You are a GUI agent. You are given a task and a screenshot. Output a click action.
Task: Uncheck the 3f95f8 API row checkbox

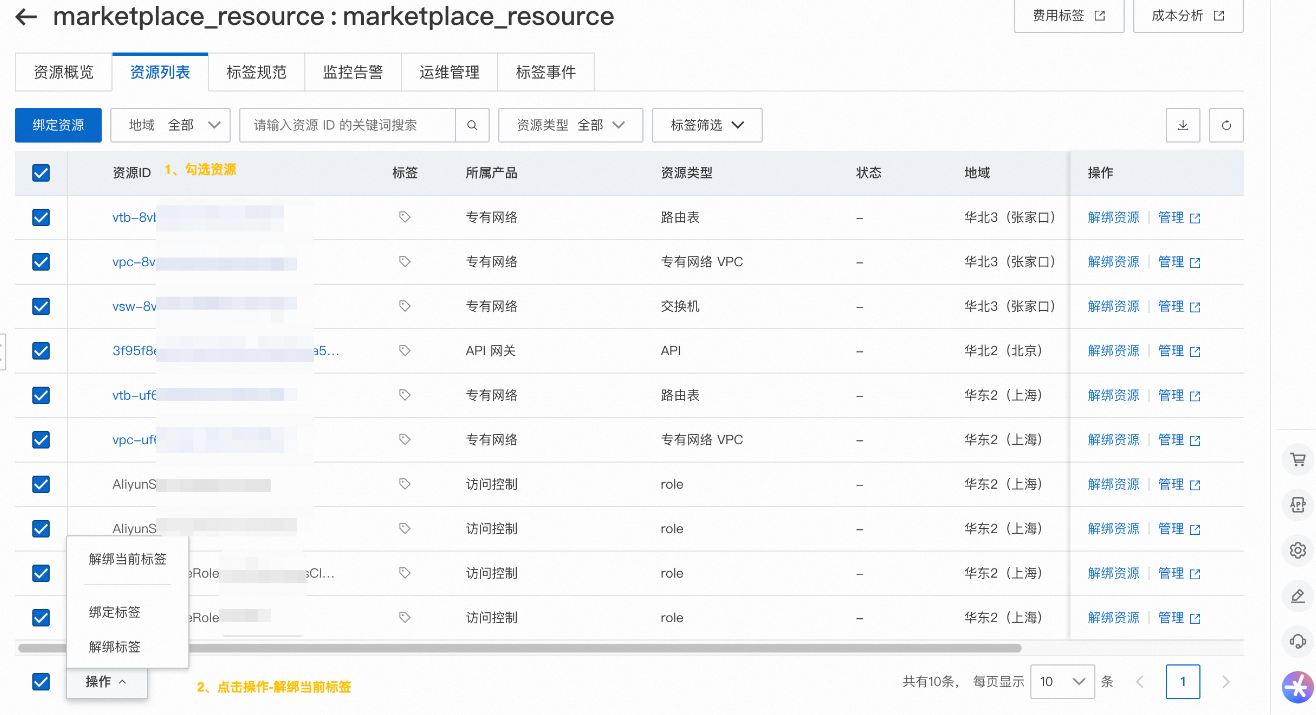[x=41, y=351]
